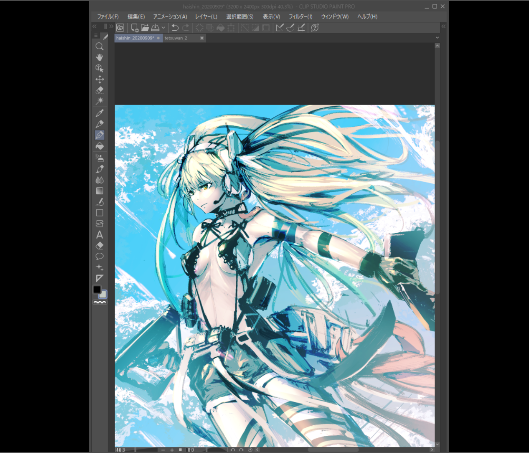The height and width of the screenshot is (453, 529).
Task: Select the Balloon tool
Action: [99, 257]
